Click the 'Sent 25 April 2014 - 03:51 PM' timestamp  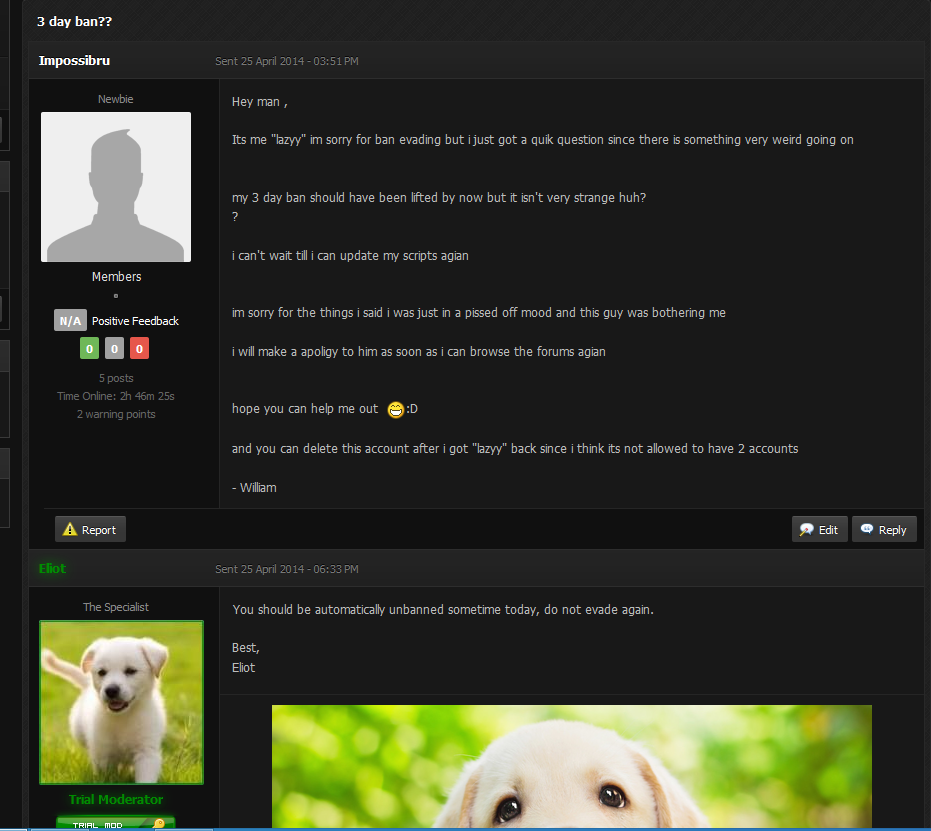(x=287, y=61)
